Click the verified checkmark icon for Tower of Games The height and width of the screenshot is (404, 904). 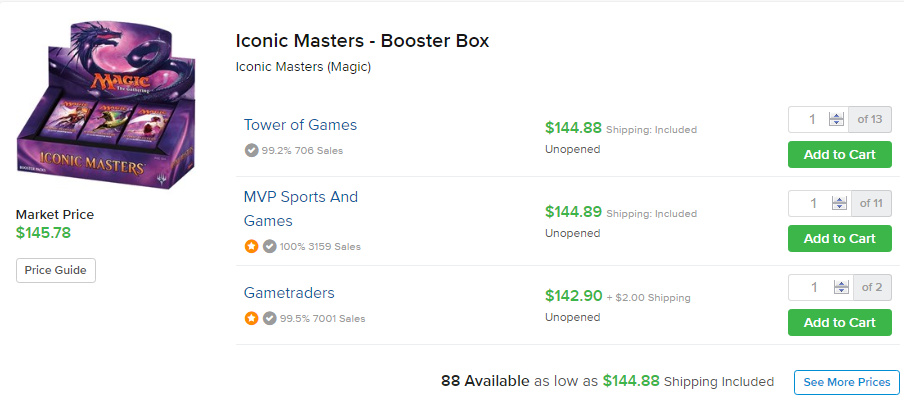(x=251, y=150)
